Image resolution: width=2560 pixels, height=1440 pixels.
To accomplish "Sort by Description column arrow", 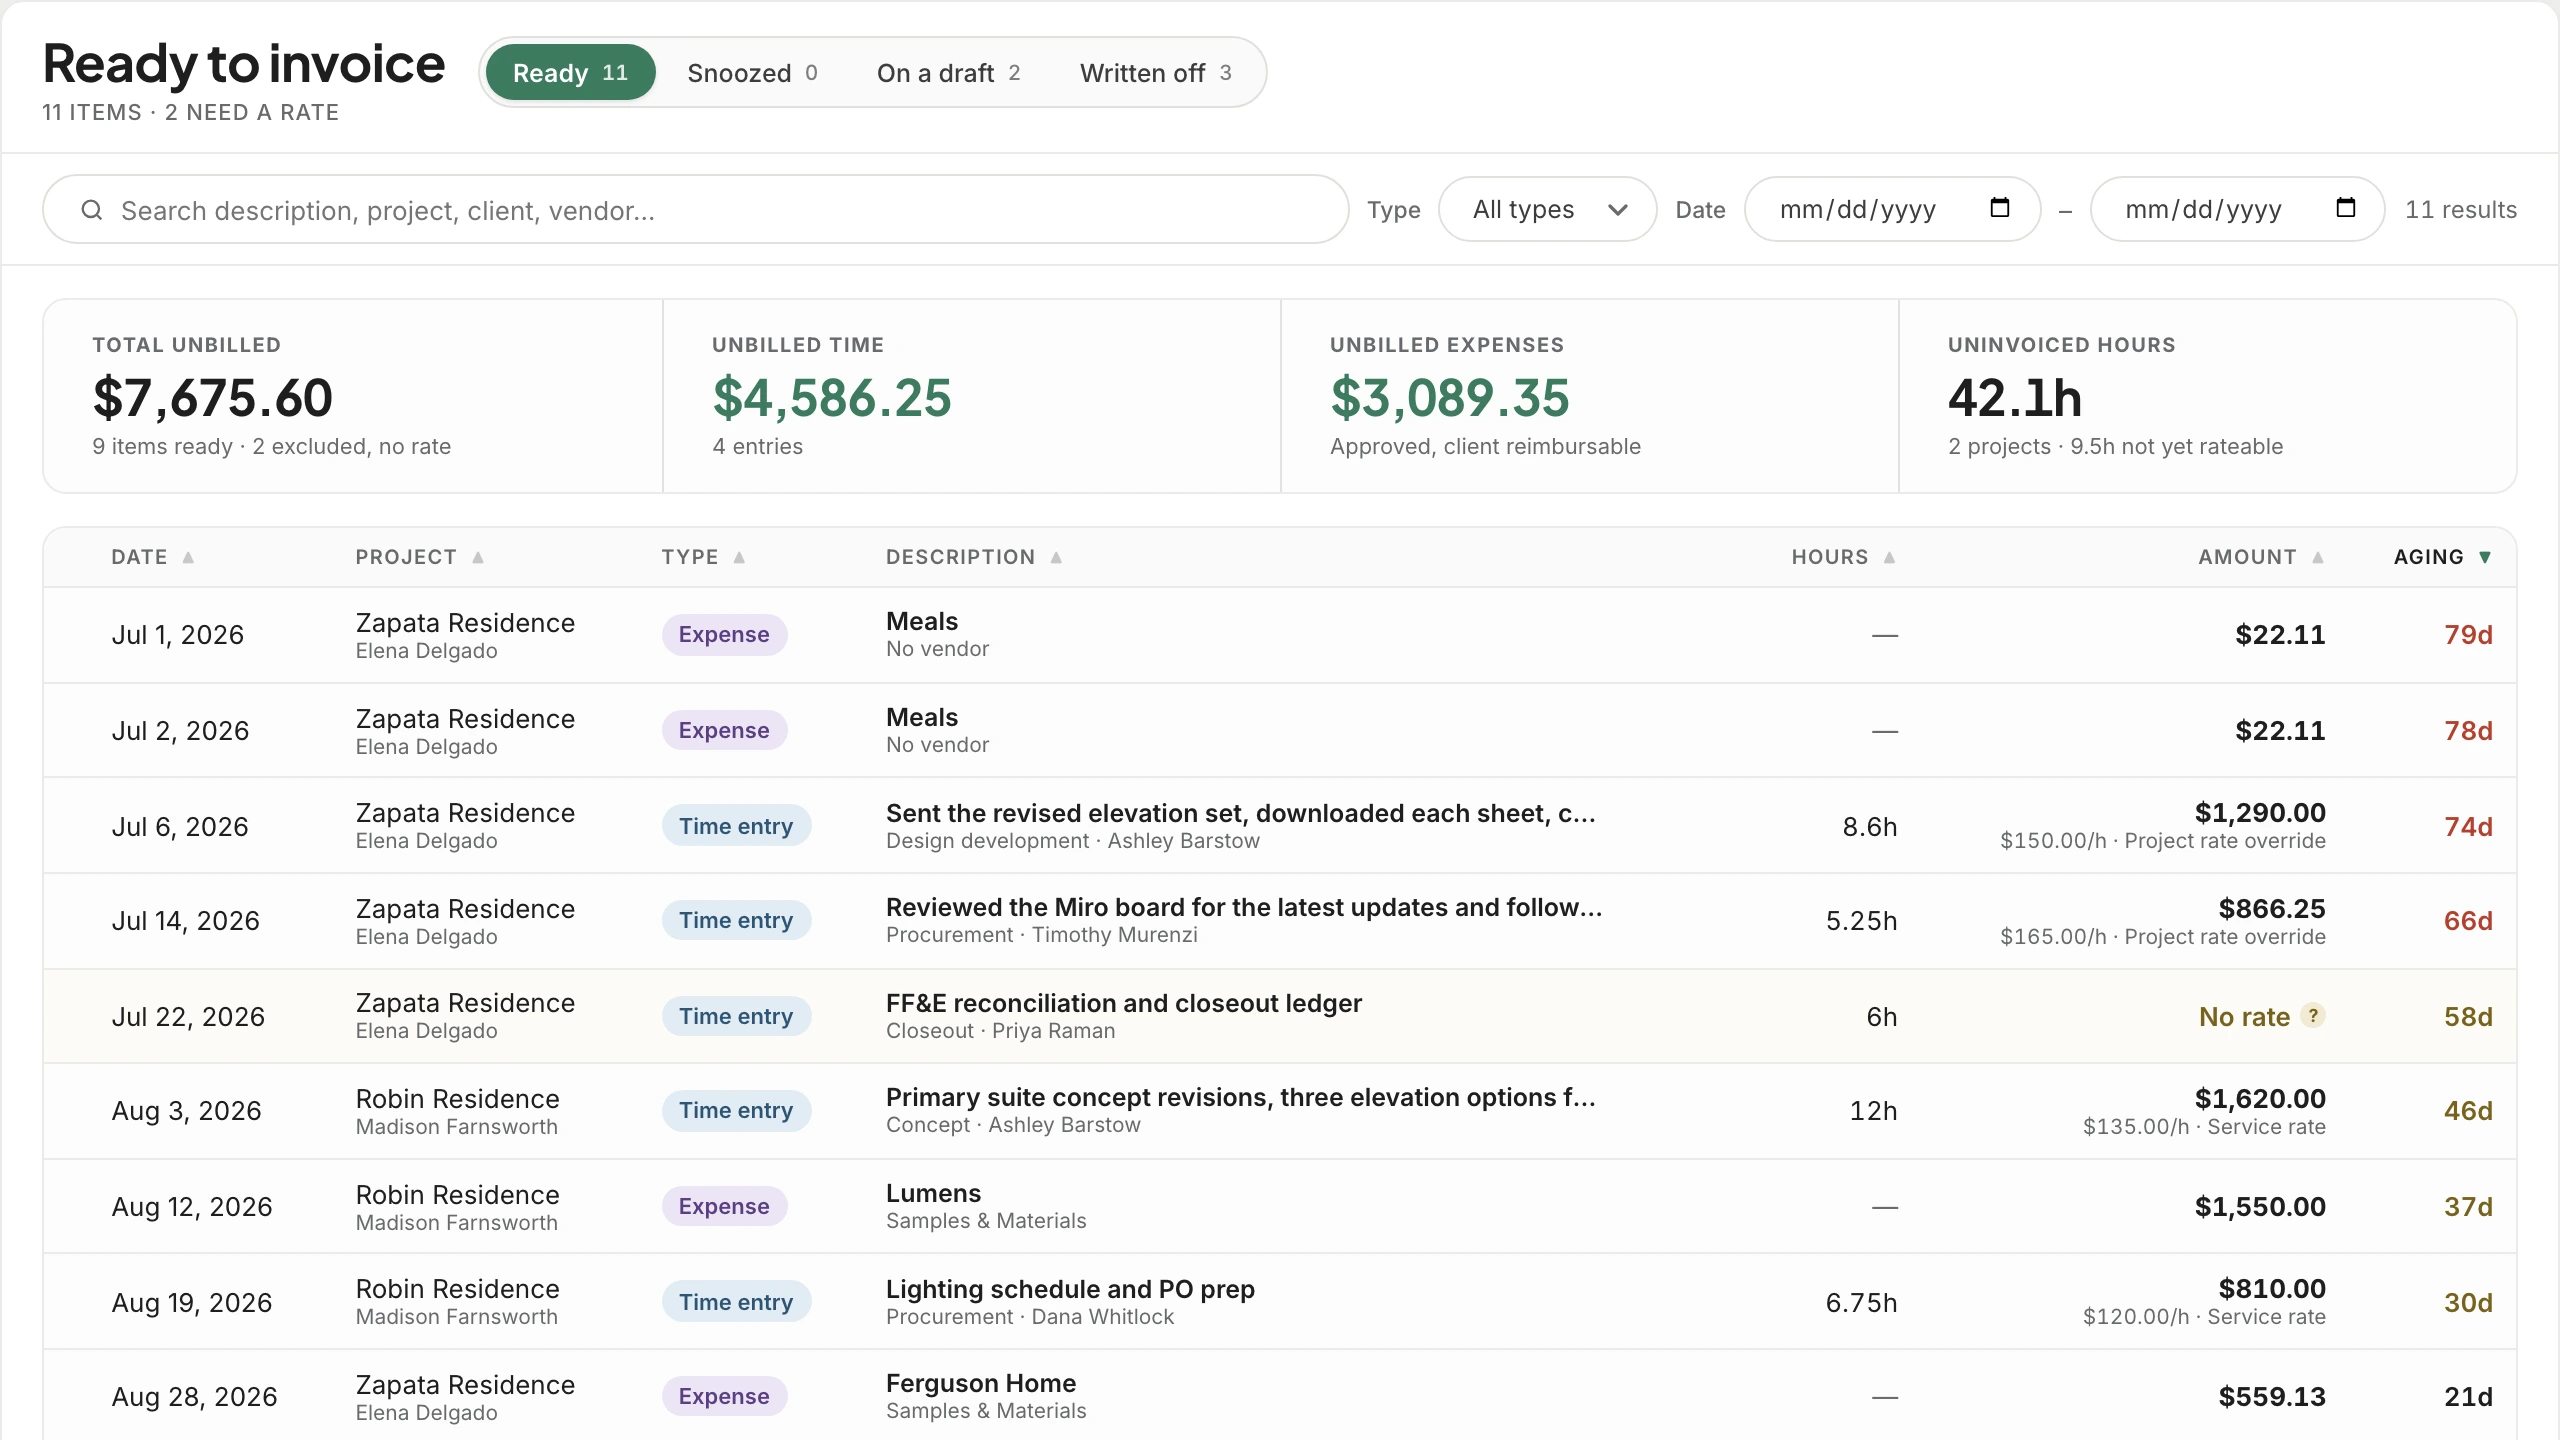I will click(x=1056, y=558).
